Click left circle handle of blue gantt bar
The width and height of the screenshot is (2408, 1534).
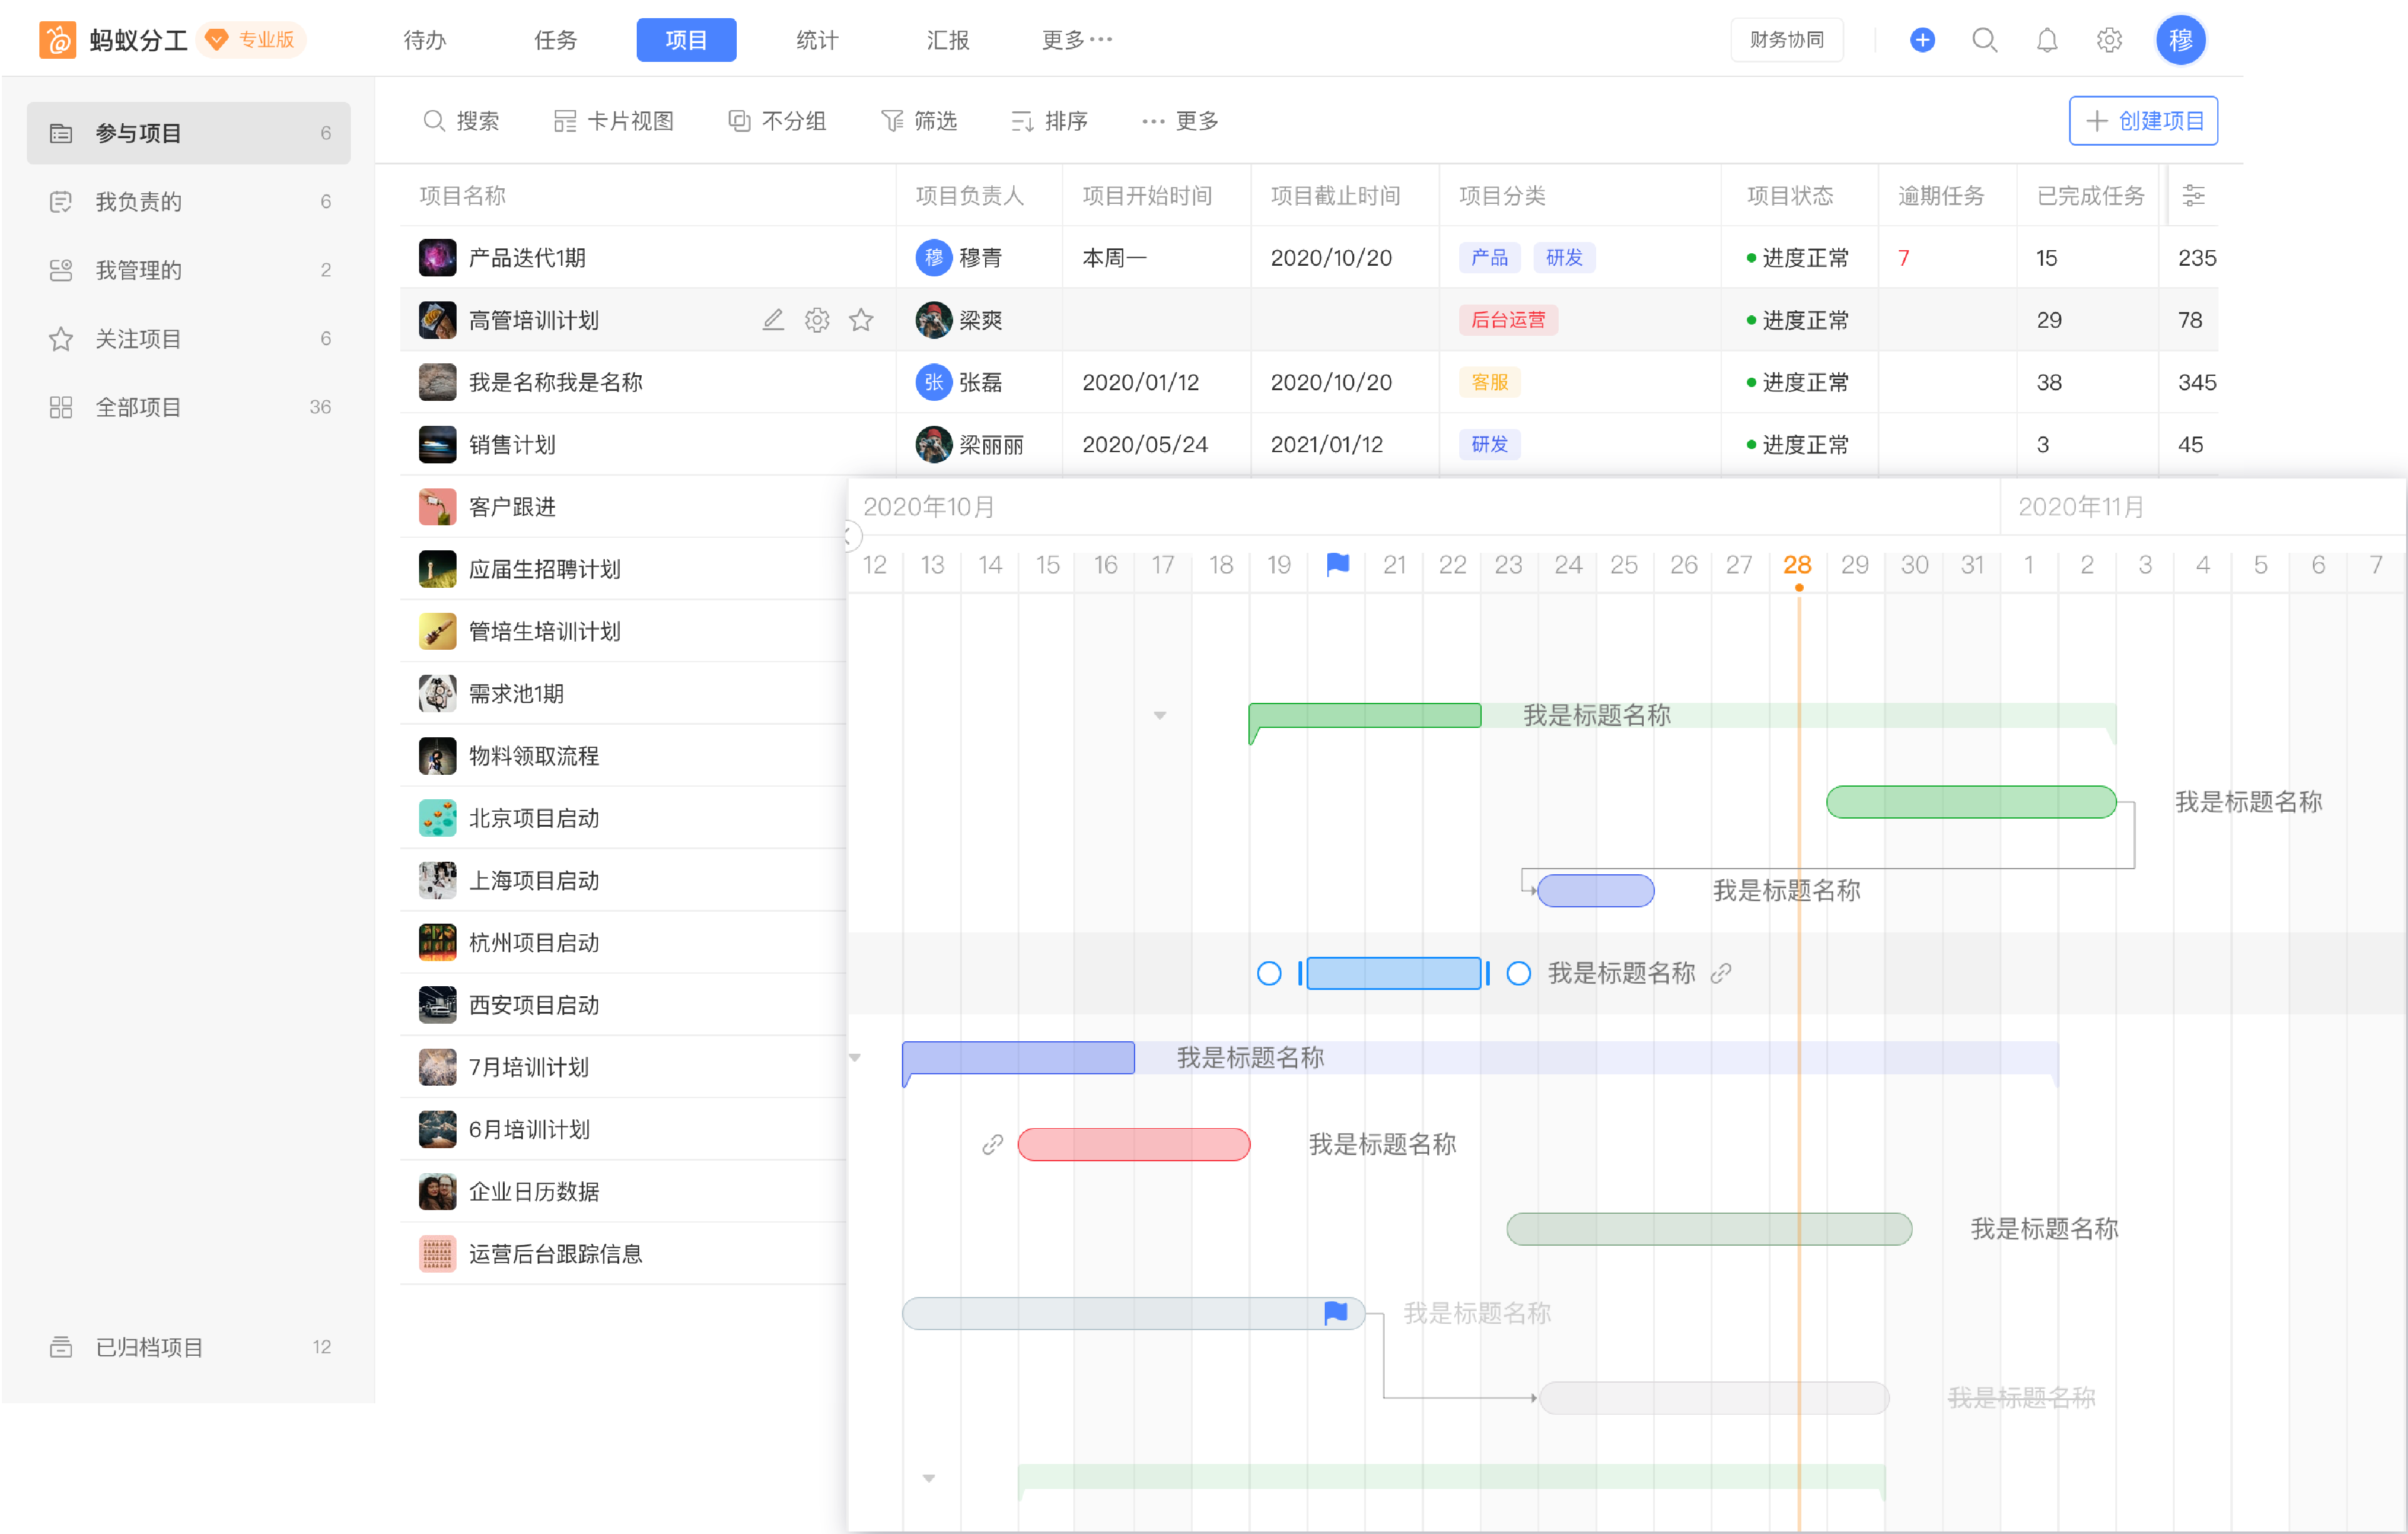[1268, 973]
